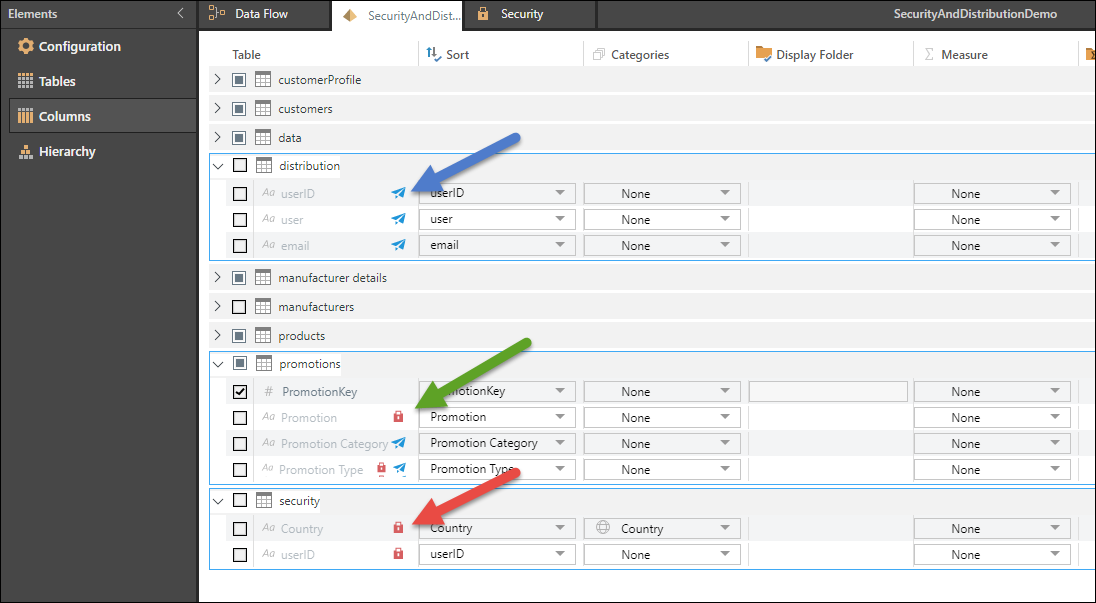The image size is (1096, 603).
Task: Open the Measure dropdown for Promotion Type
Action: pyautogui.click(x=991, y=470)
